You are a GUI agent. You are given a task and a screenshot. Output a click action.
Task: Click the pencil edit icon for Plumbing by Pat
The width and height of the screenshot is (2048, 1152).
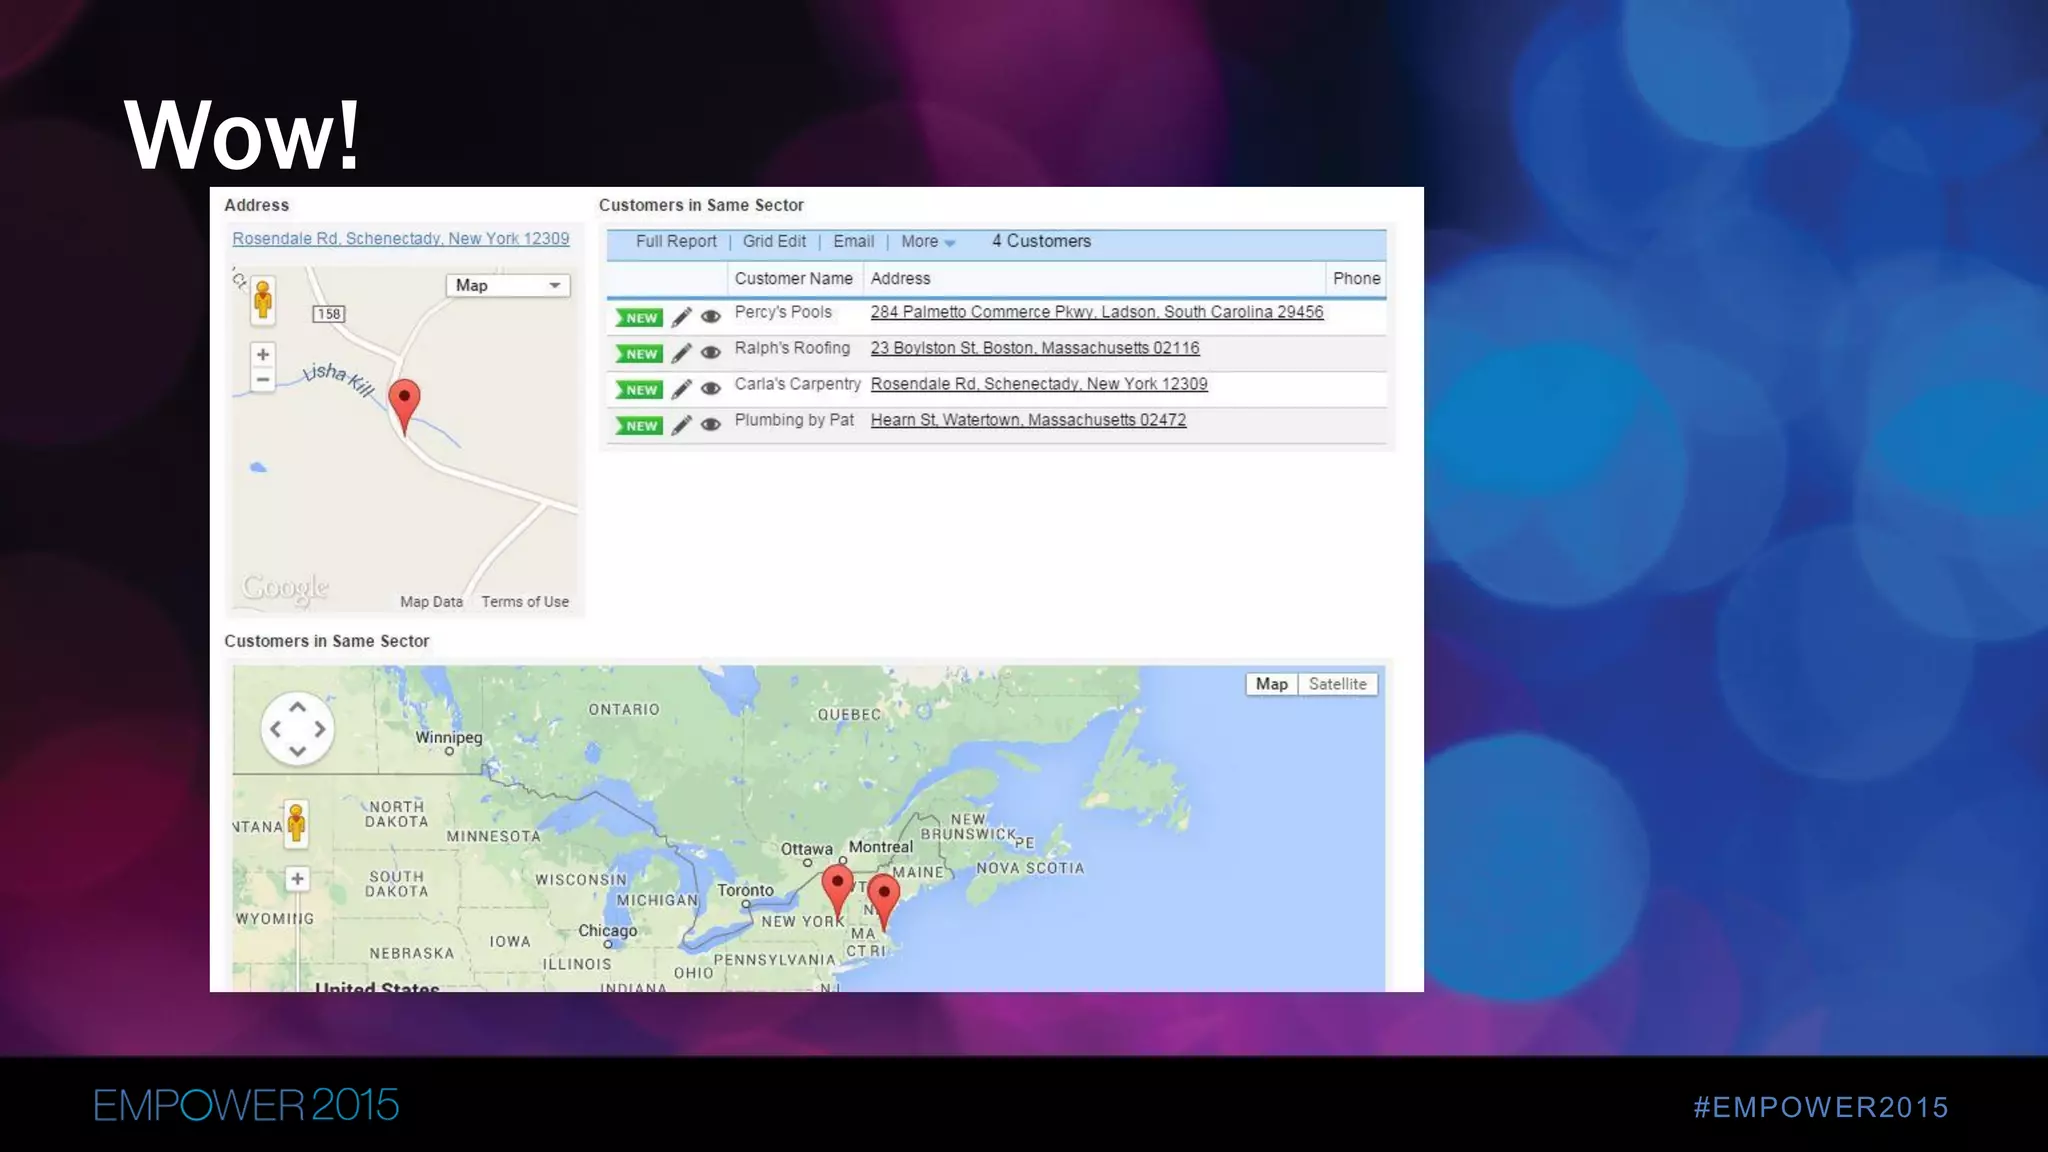tap(681, 425)
